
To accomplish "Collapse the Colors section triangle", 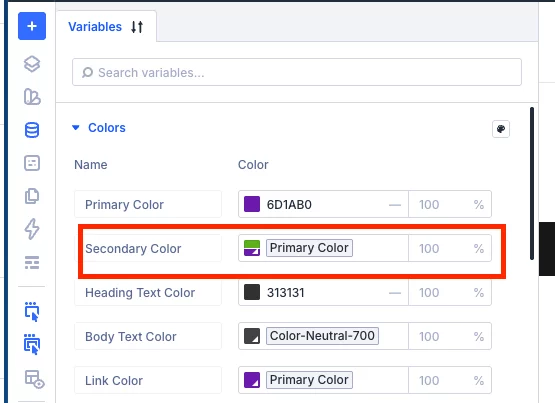I will tap(76, 127).
